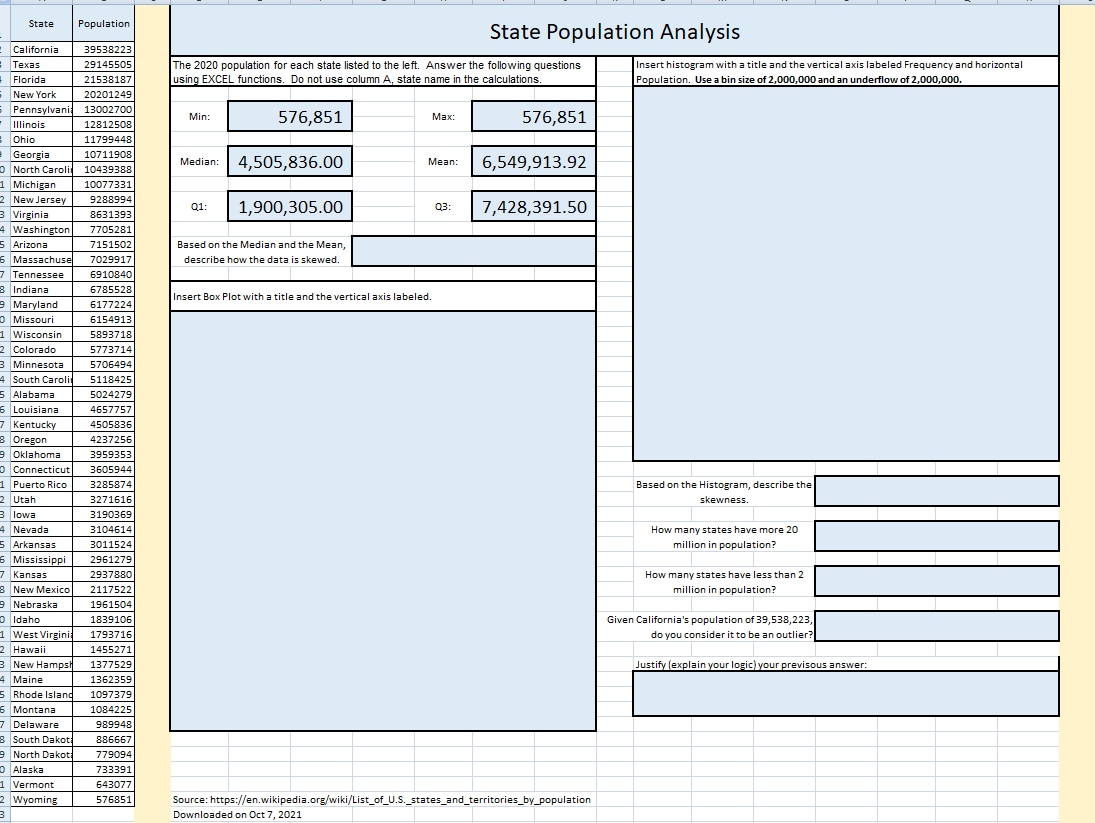Select the Illinois state cell
This screenshot has width=1095, height=823.
click(x=41, y=124)
